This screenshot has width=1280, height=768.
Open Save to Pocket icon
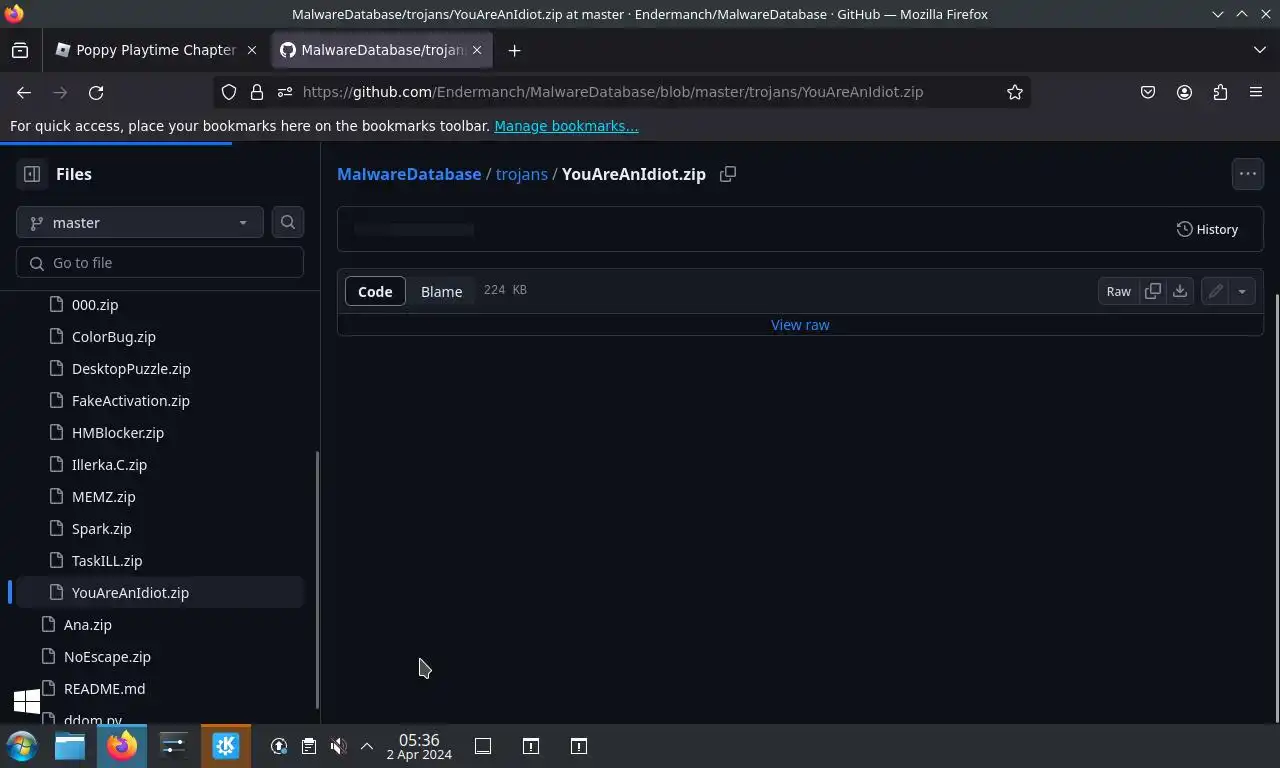tap(1148, 92)
